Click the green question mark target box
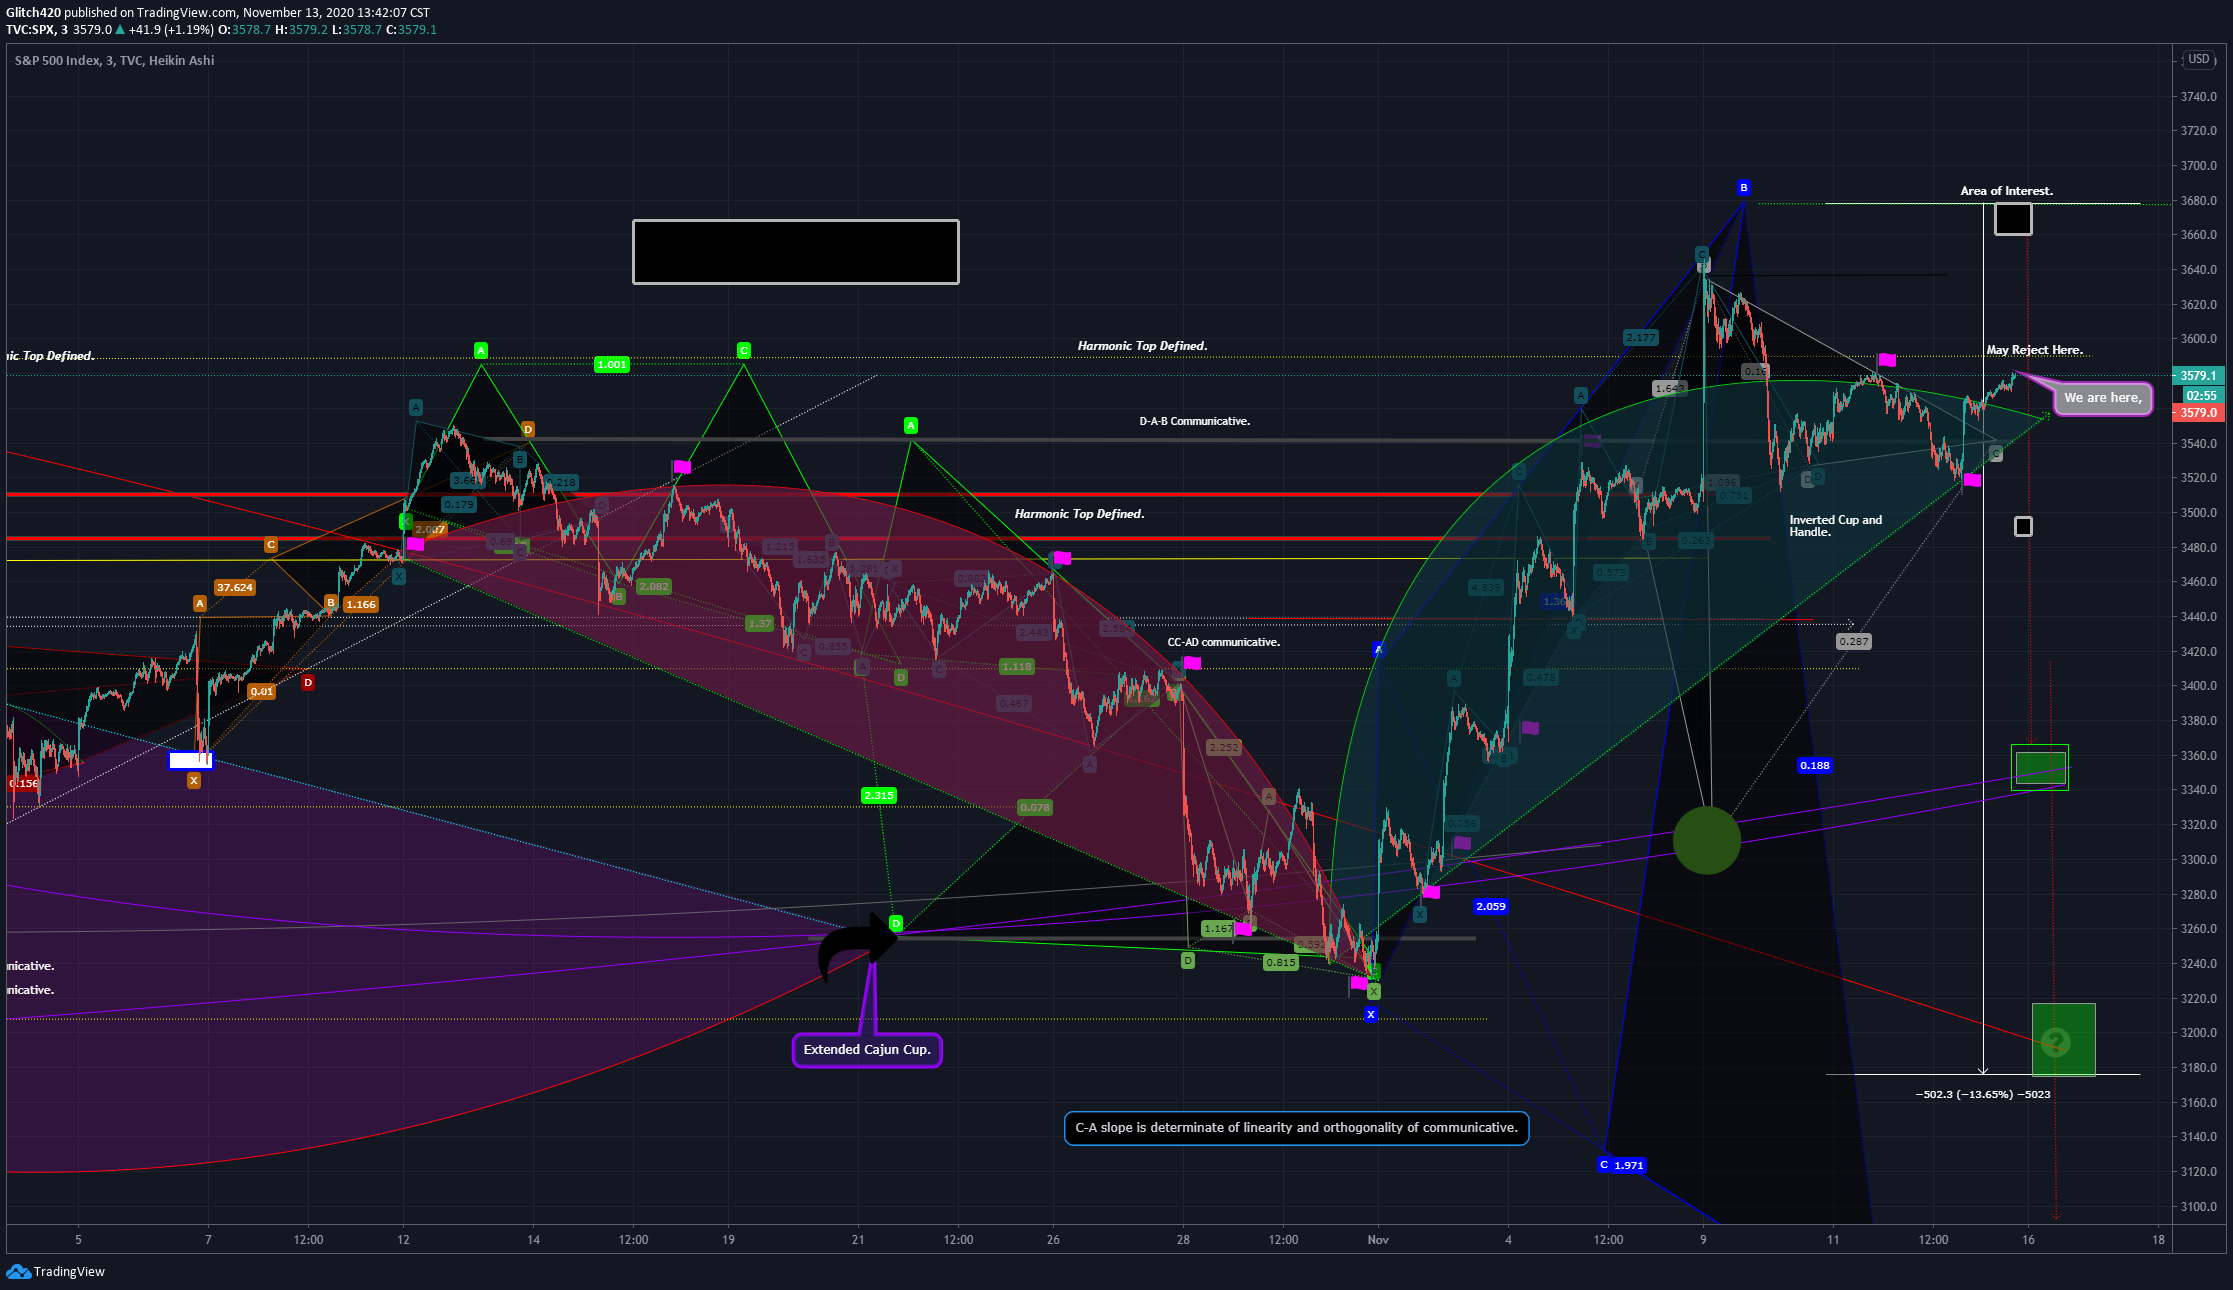2233x1290 pixels. pyautogui.click(x=2063, y=1040)
